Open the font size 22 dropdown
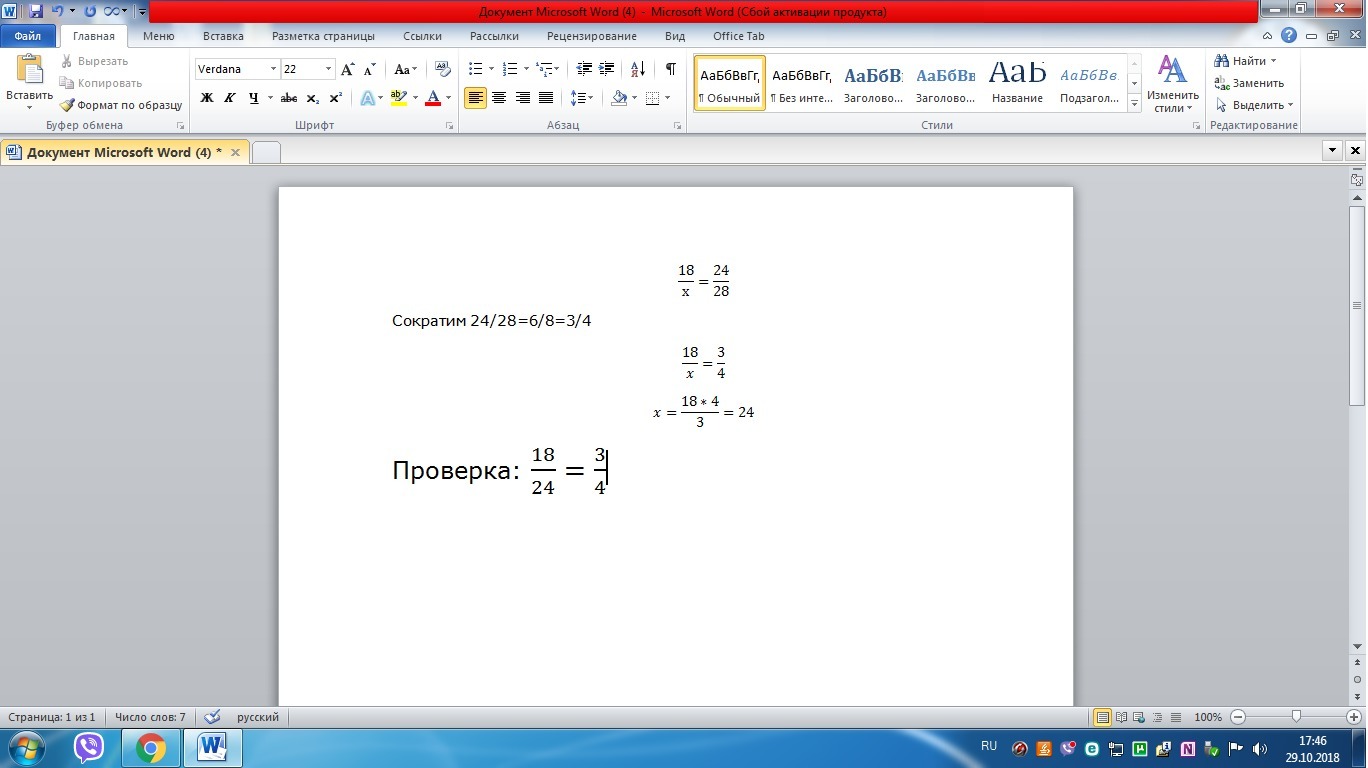 click(x=328, y=69)
